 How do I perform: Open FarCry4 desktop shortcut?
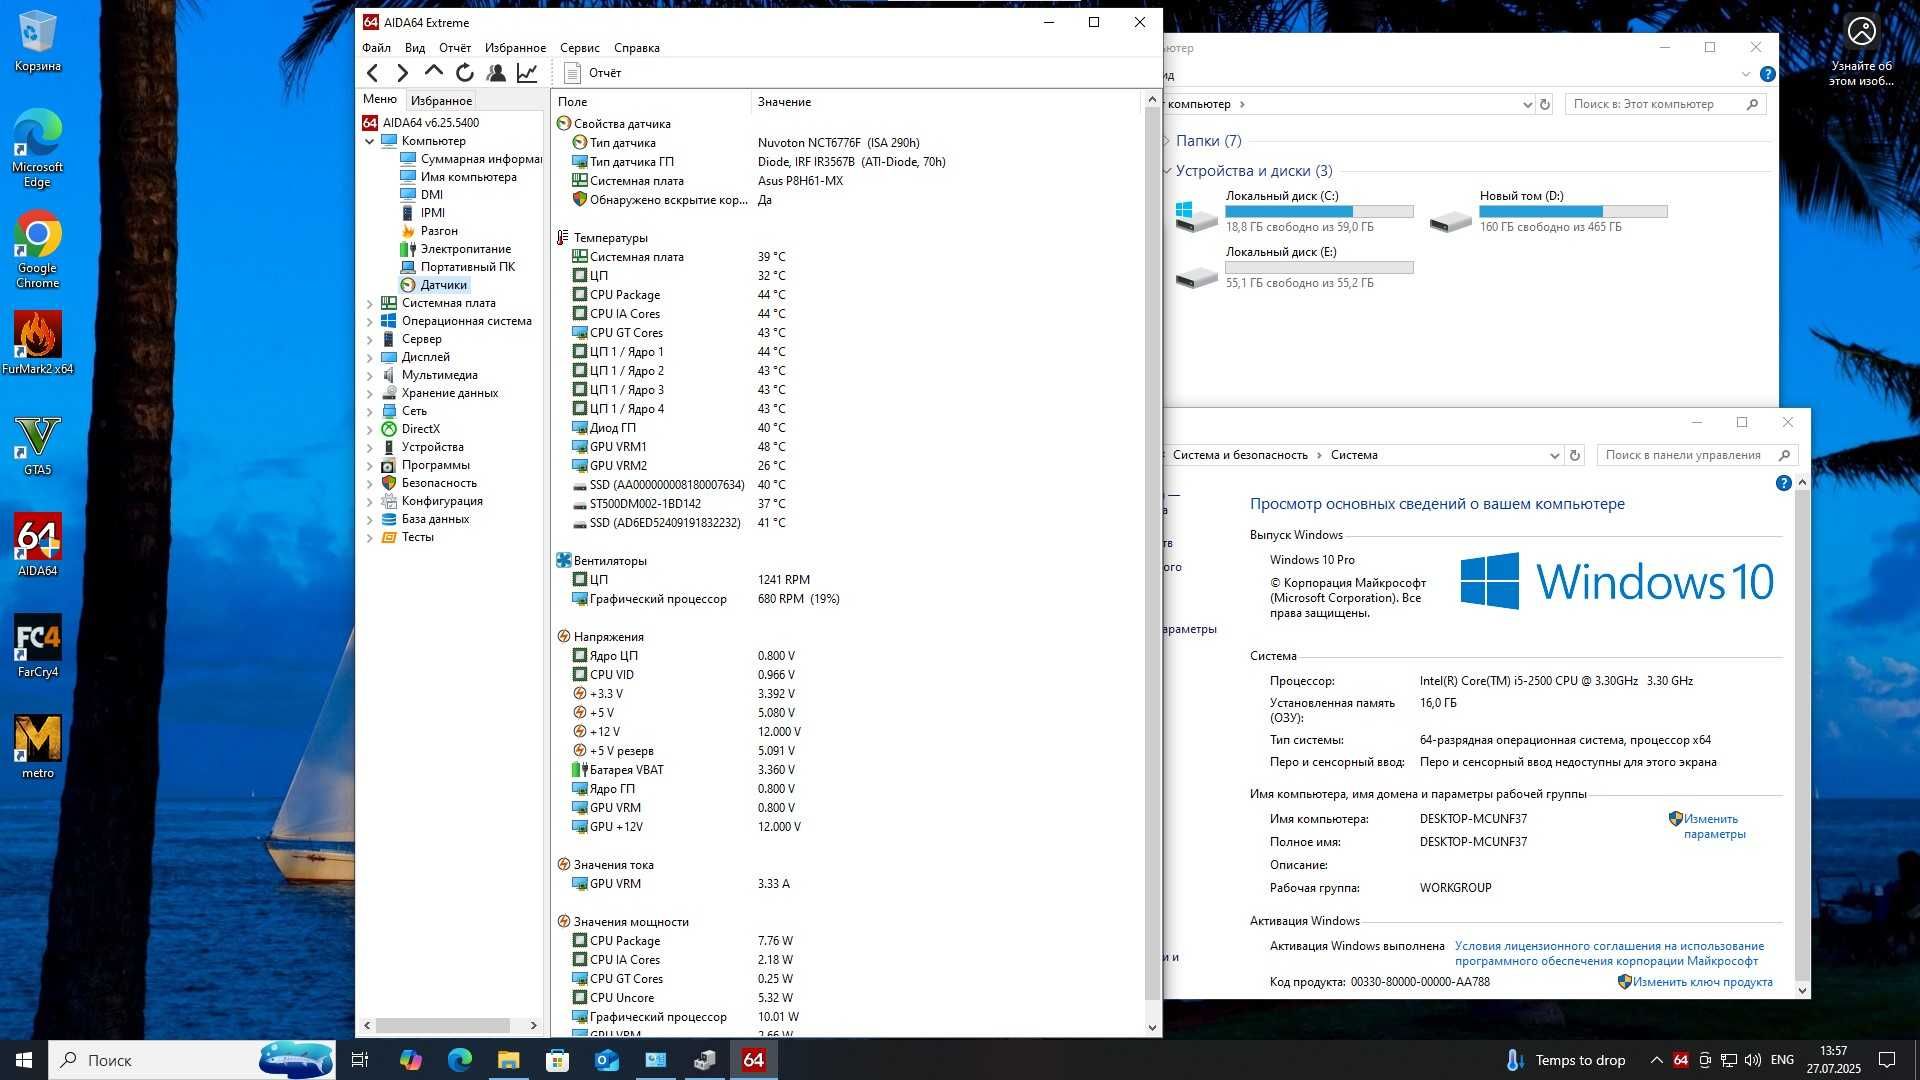pyautogui.click(x=37, y=647)
